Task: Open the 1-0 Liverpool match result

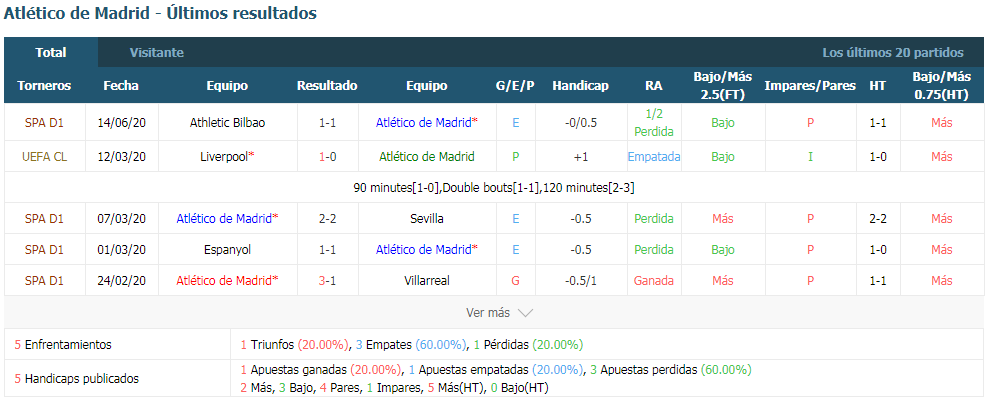Action: coord(328,156)
